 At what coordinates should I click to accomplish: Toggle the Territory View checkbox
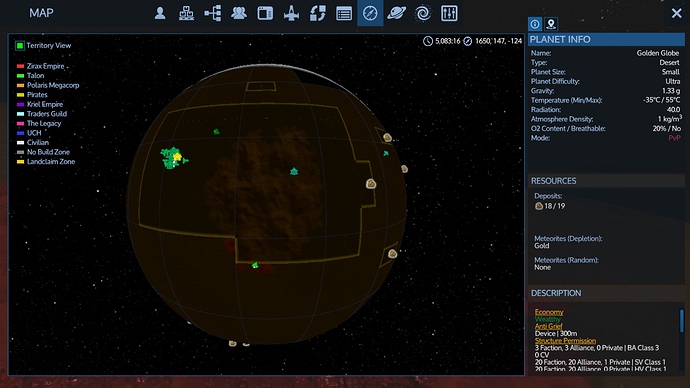pos(20,45)
